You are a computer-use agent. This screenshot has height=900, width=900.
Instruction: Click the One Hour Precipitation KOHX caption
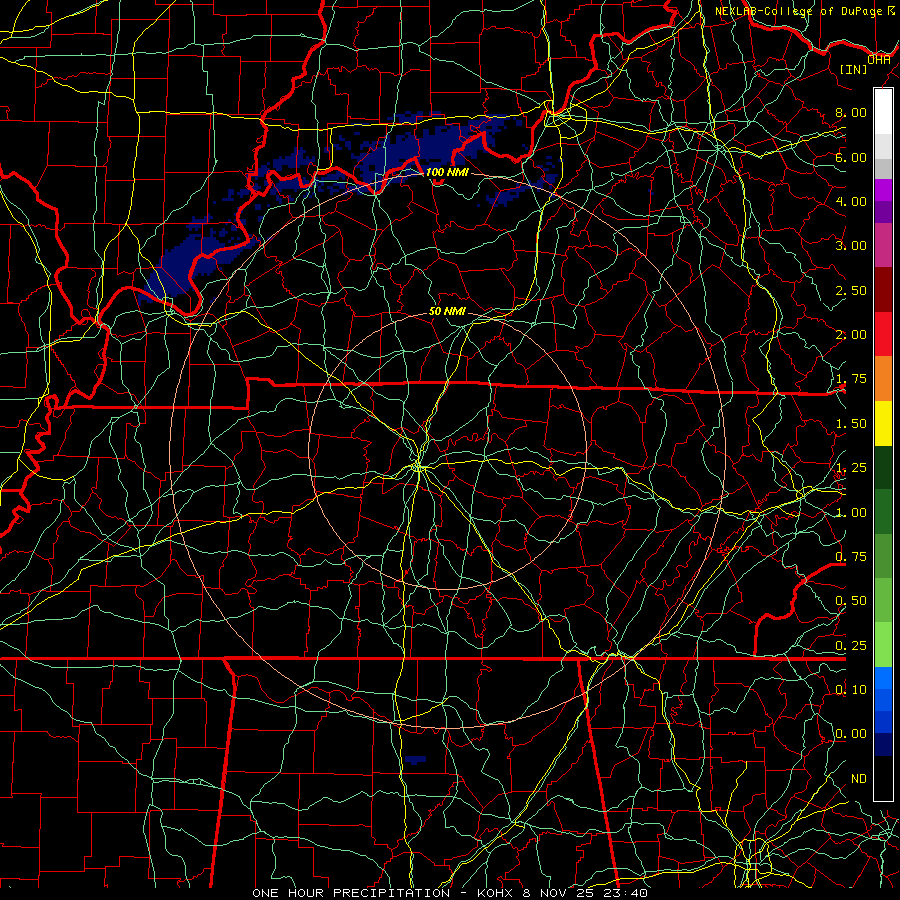point(450,893)
